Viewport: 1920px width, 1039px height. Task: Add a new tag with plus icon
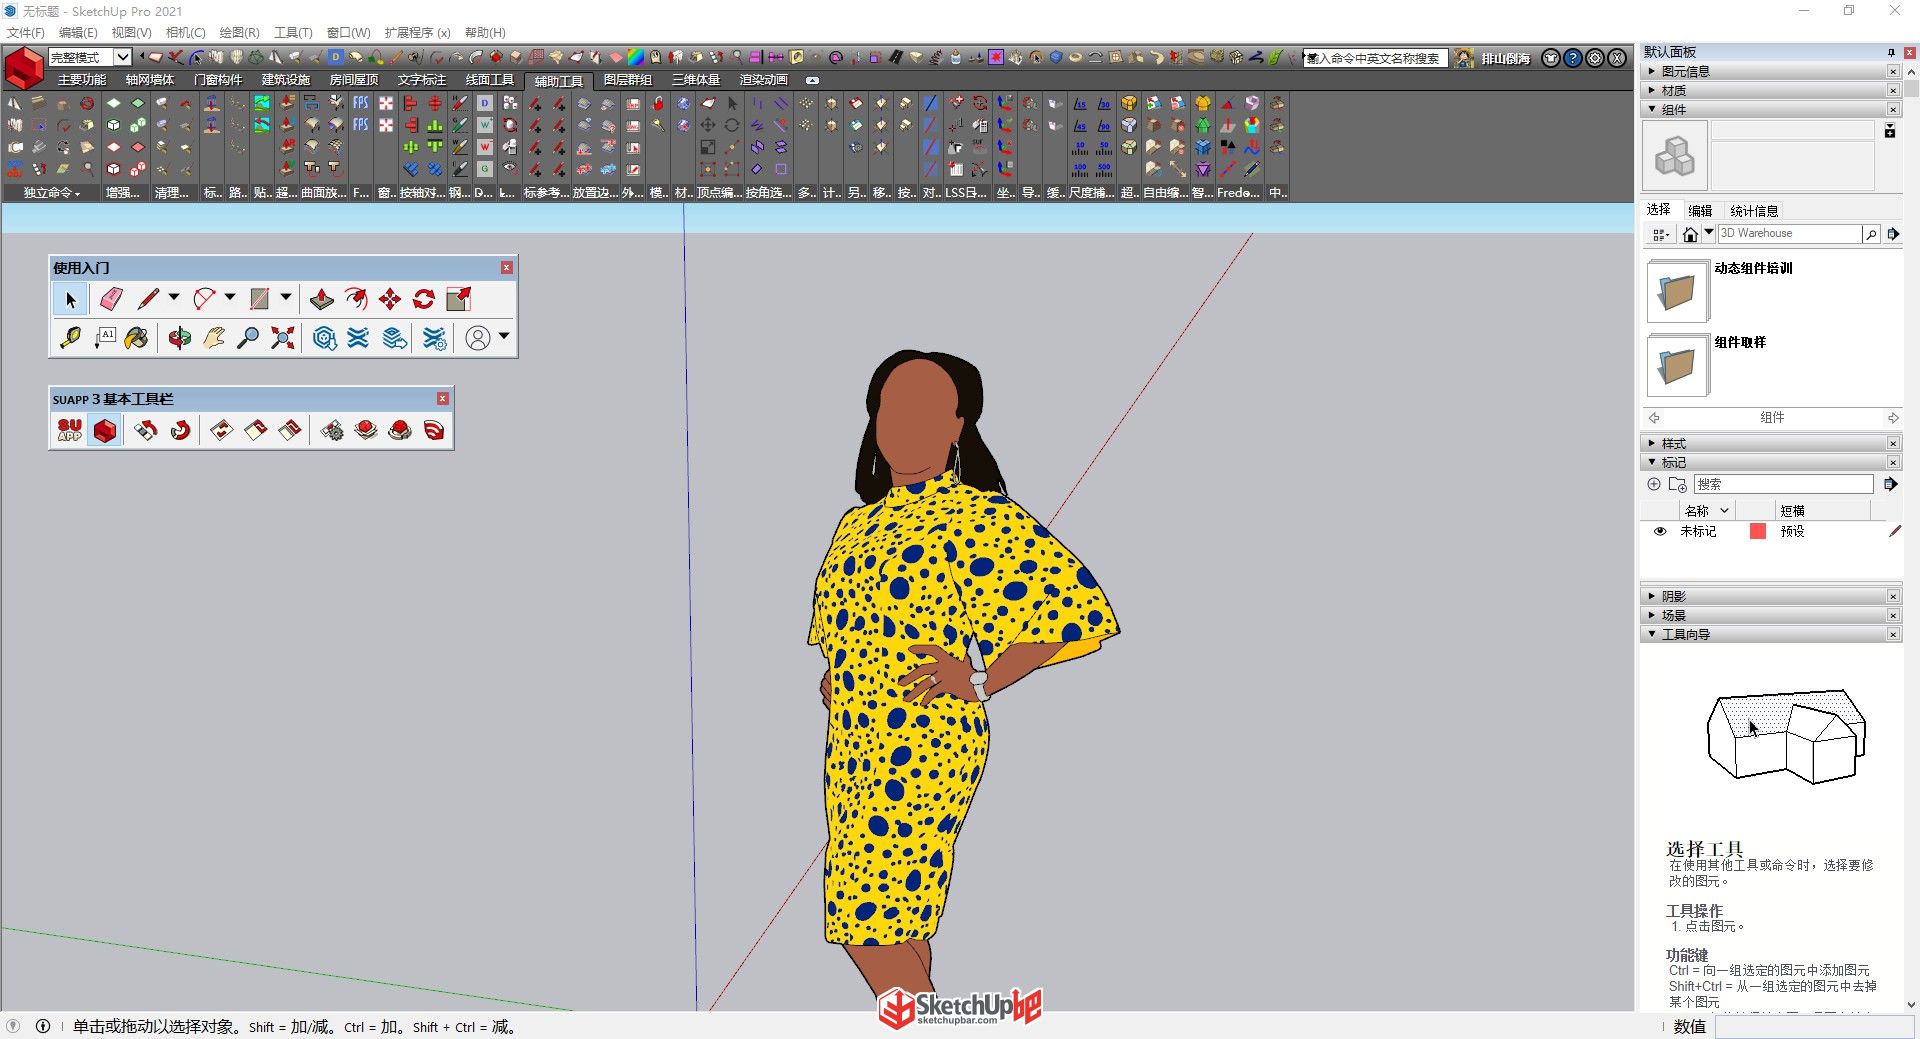(x=1654, y=484)
